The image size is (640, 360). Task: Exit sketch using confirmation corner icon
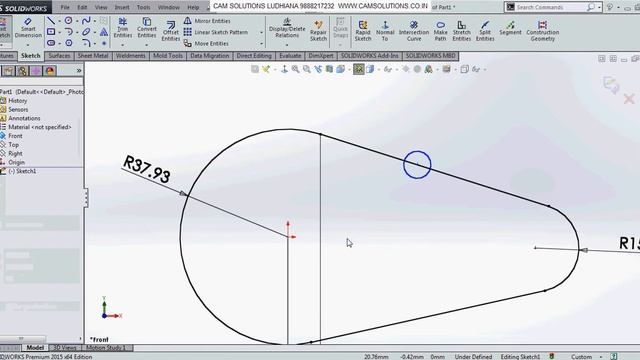pos(611,85)
